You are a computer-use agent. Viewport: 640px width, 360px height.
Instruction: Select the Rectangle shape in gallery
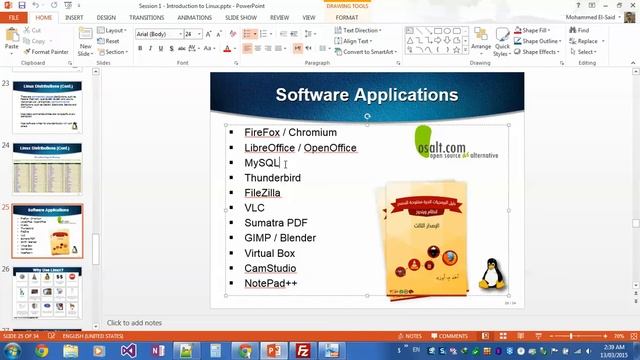(438, 31)
